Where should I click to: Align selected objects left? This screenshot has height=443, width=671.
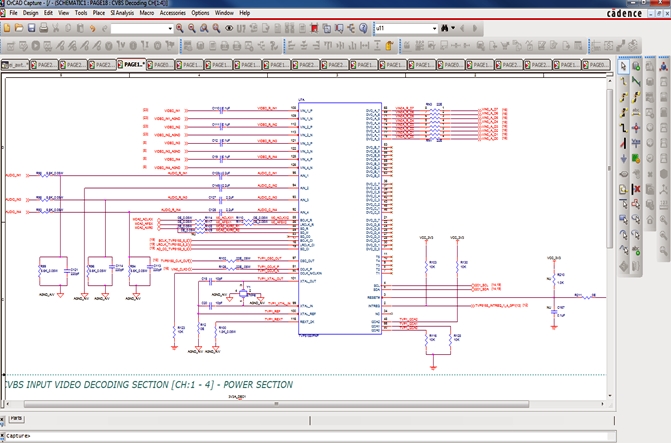[x=291, y=45]
